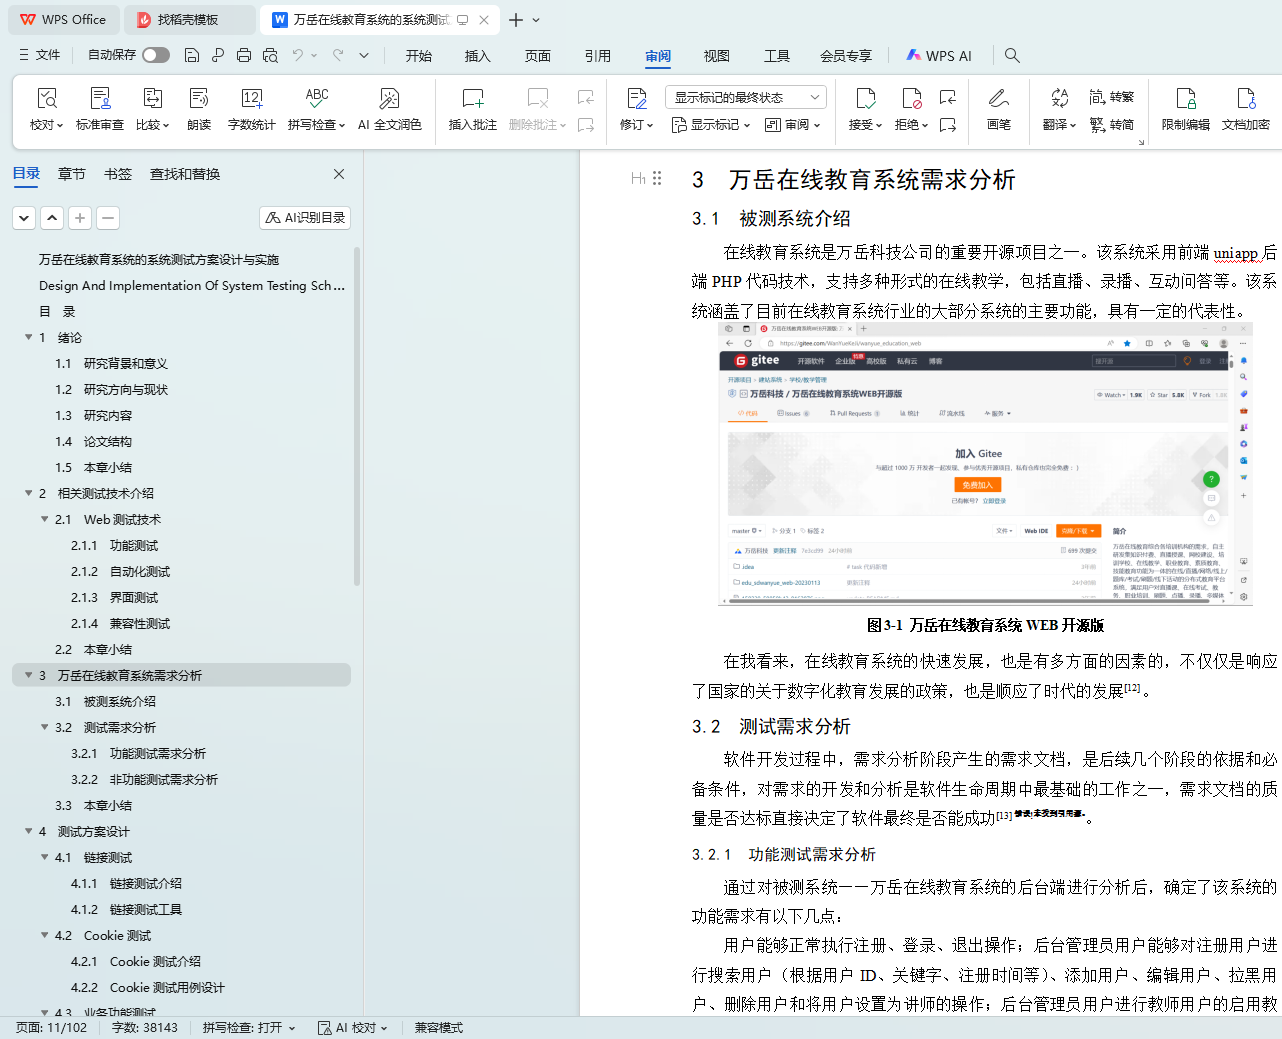The height and width of the screenshot is (1039, 1282).
Task: Expand the Spell Check (拼写检查) status dropdown
Action: click(x=249, y=1028)
